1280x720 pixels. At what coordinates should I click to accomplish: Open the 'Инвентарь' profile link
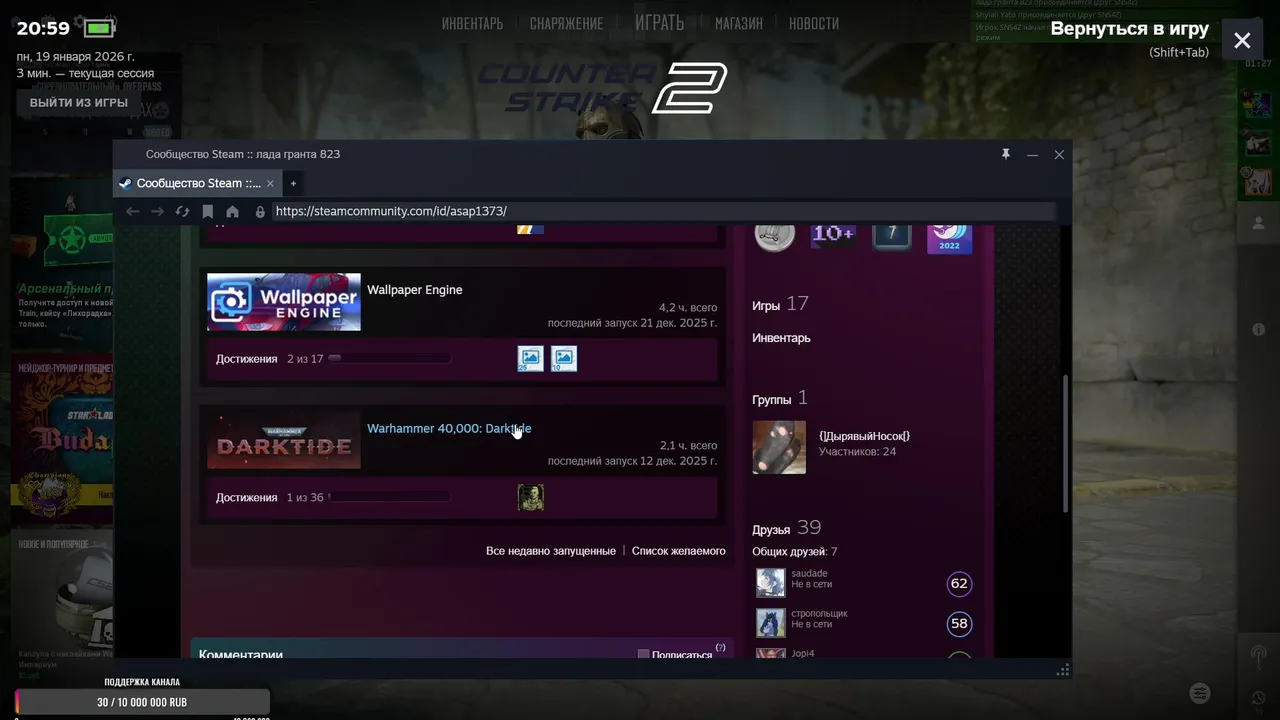point(781,338)
